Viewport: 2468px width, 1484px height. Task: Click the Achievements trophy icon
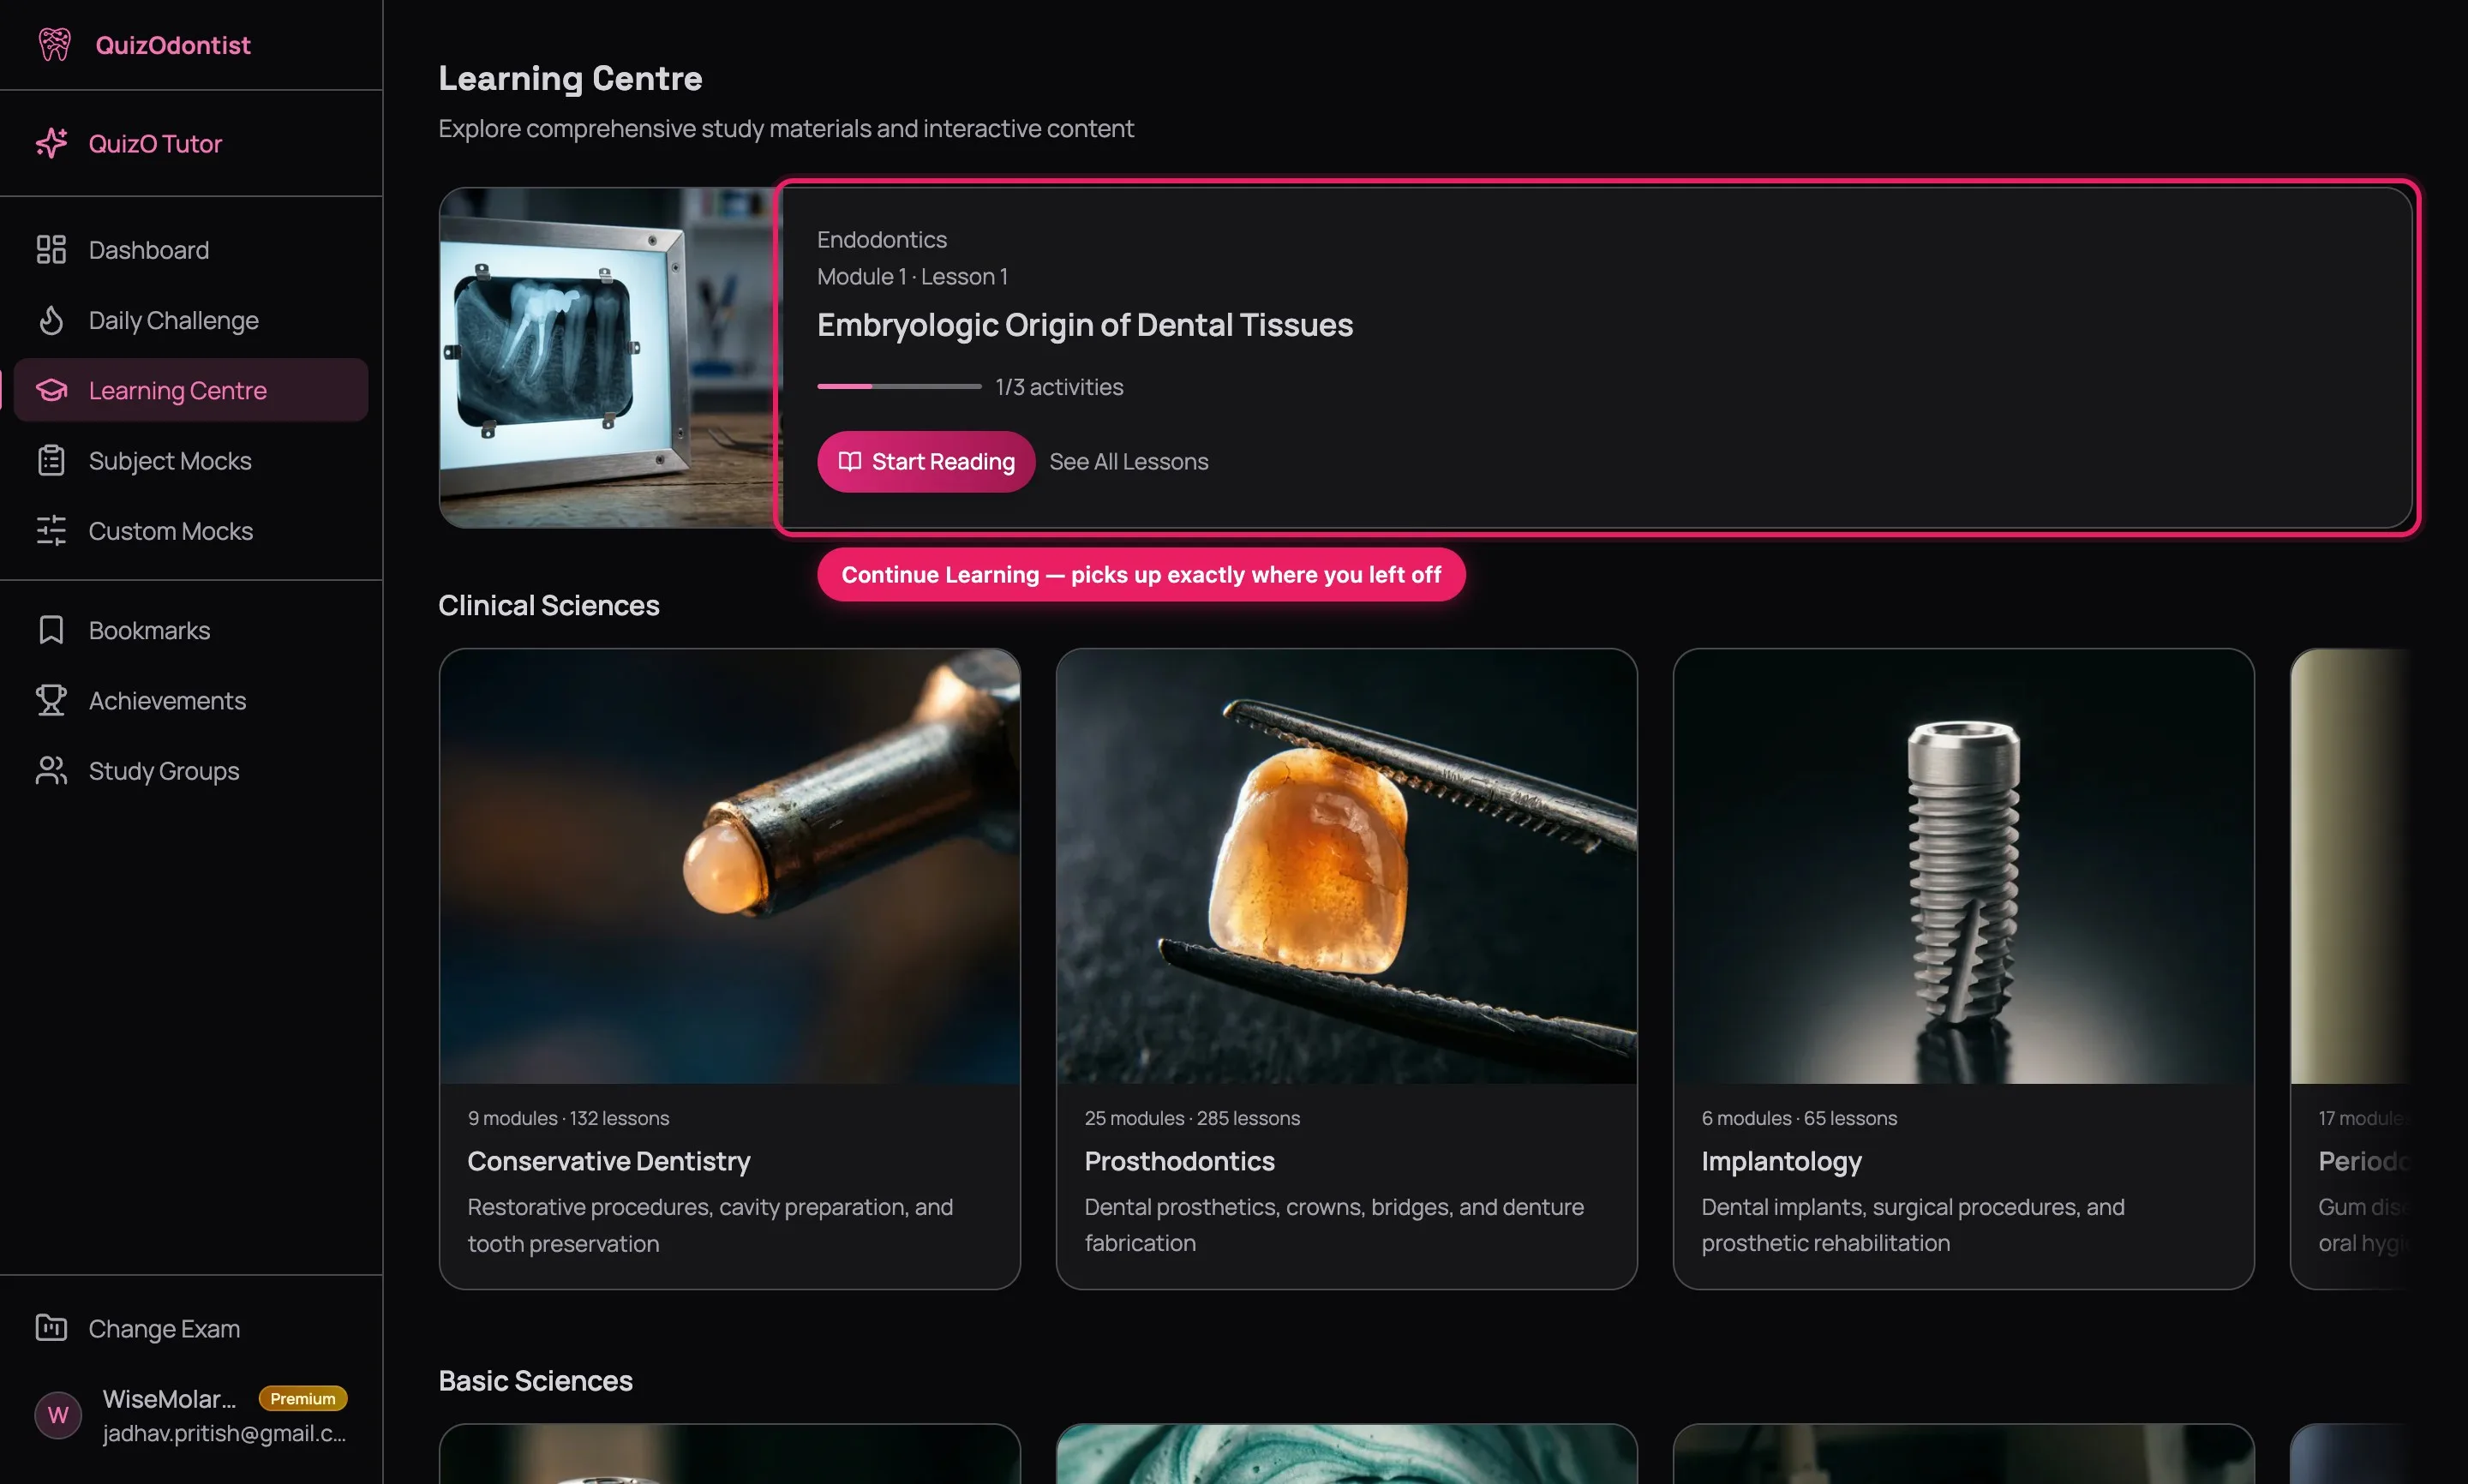pos(51,700)
